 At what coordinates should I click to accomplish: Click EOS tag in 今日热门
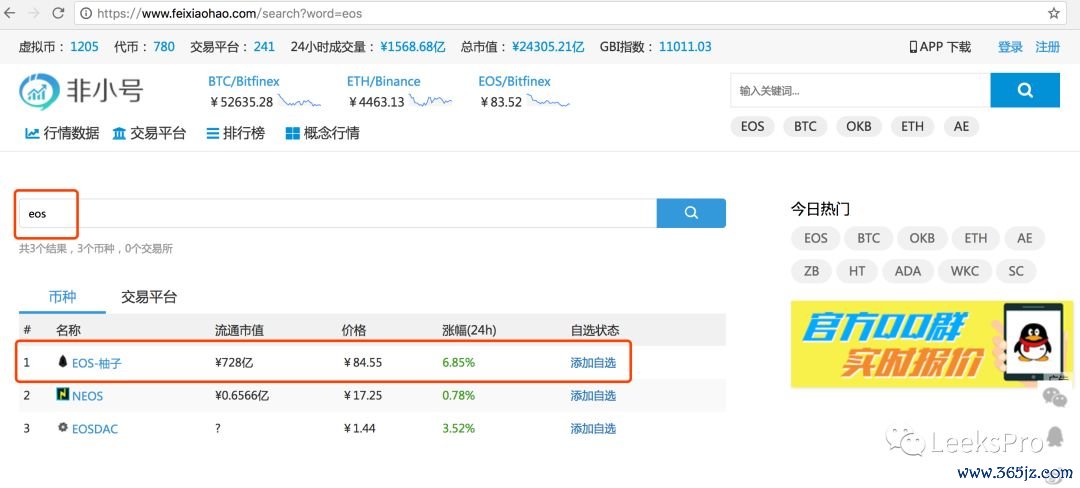click(816, 238)
